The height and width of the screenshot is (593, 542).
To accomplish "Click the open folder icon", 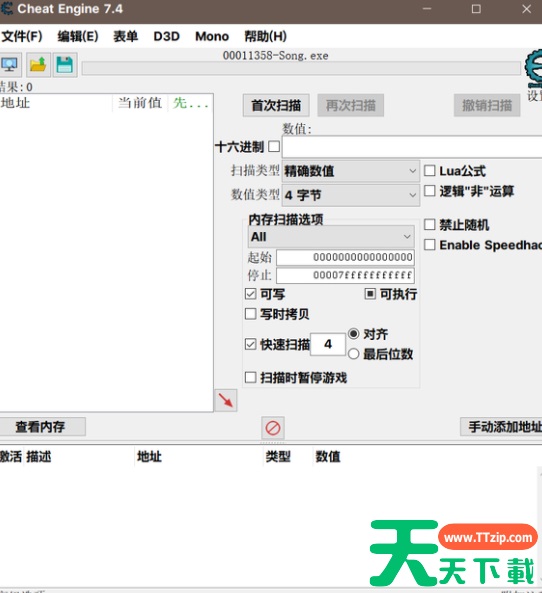I will point(38,65).
